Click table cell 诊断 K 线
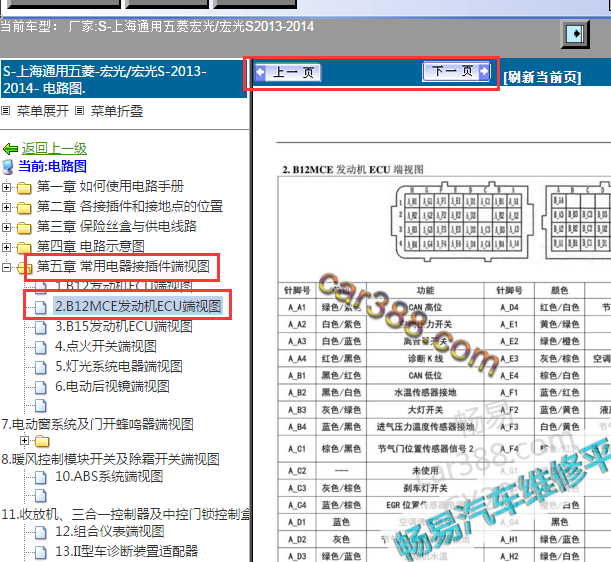This screenshot has width=611, height=562. pyautogui.click(x=425, y=359)
